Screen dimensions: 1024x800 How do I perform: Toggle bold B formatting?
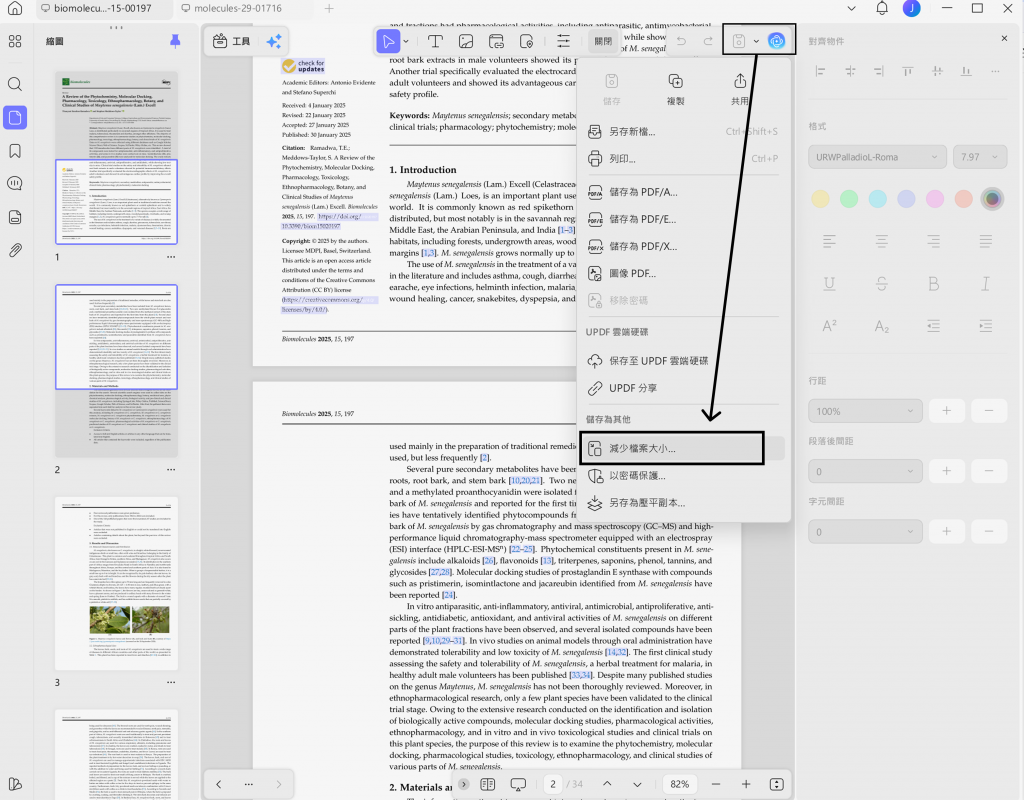coord(934,283)
